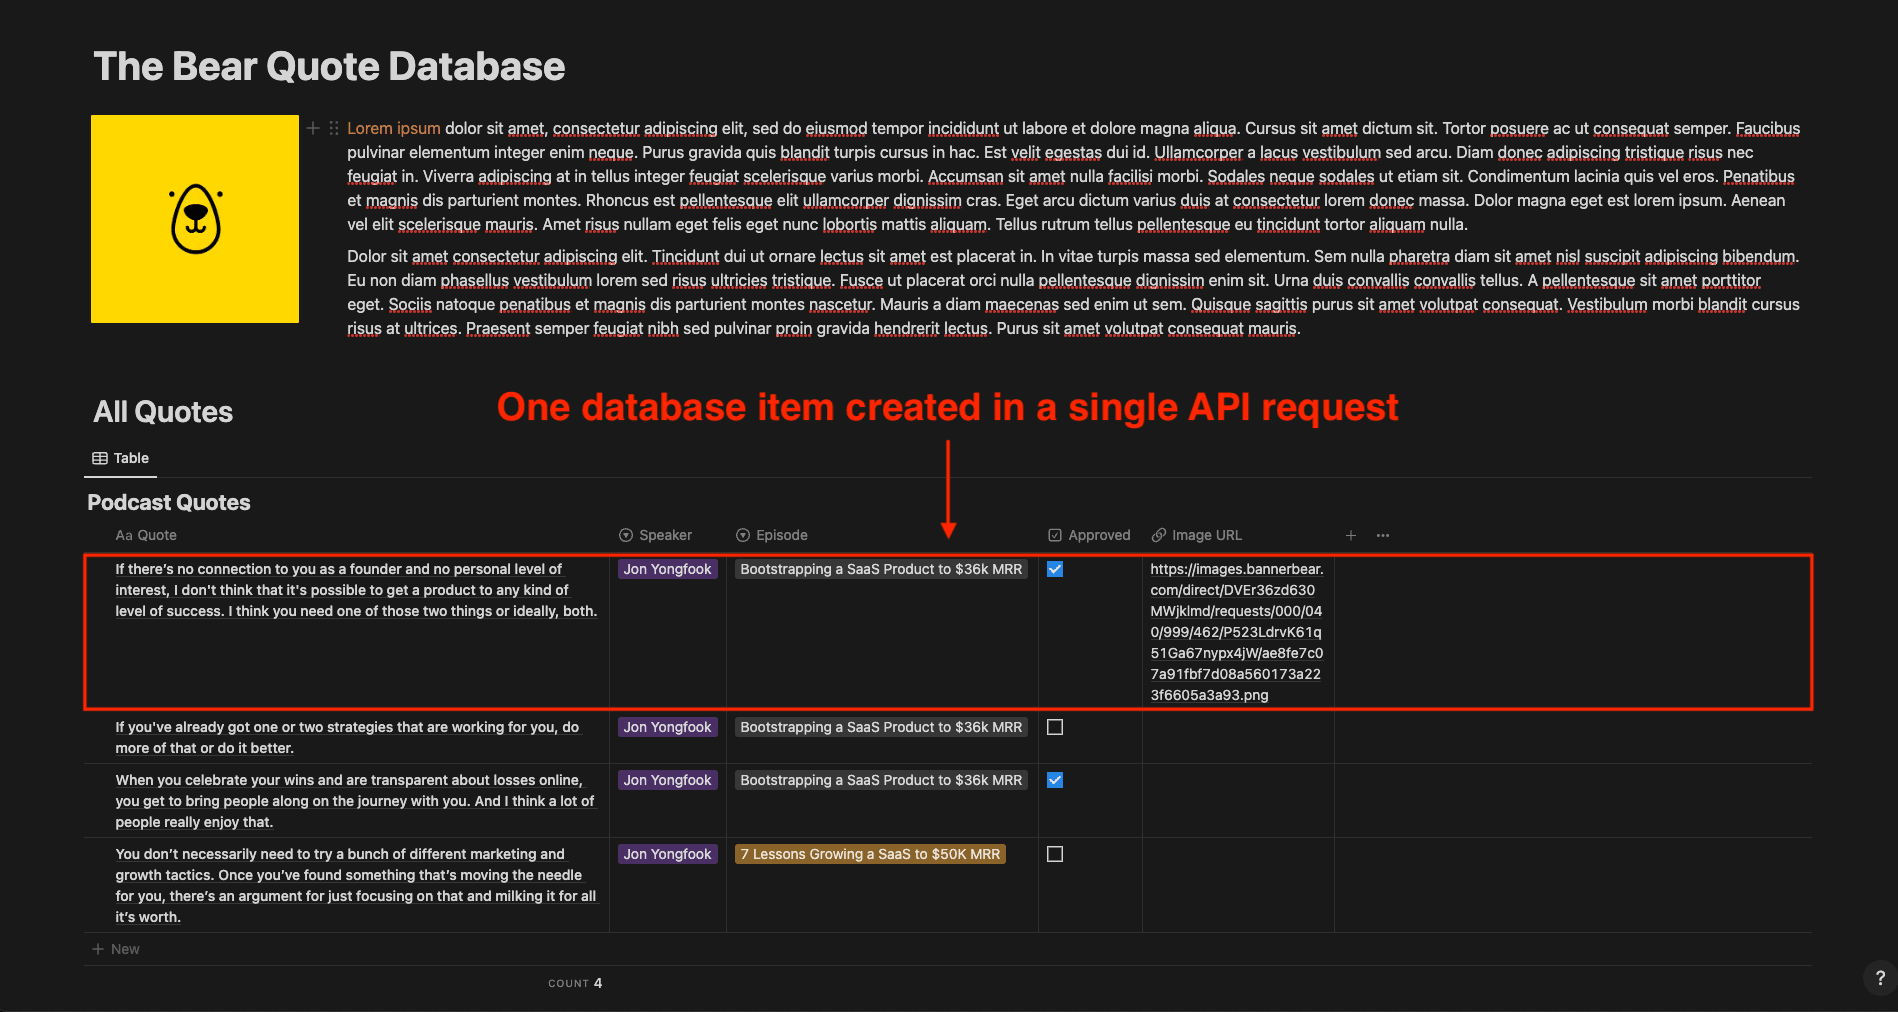Click the Image URL link icon header
1898x1012 pixels.
pos(1159,535)
